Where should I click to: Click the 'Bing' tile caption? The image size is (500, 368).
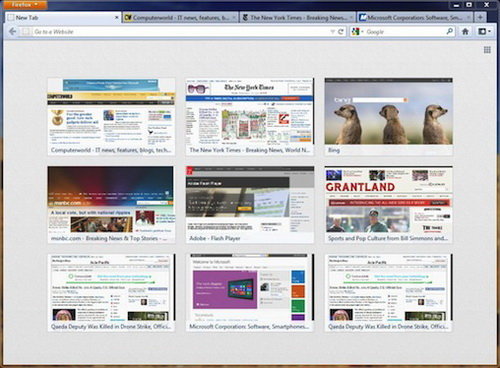click(334, 150)
